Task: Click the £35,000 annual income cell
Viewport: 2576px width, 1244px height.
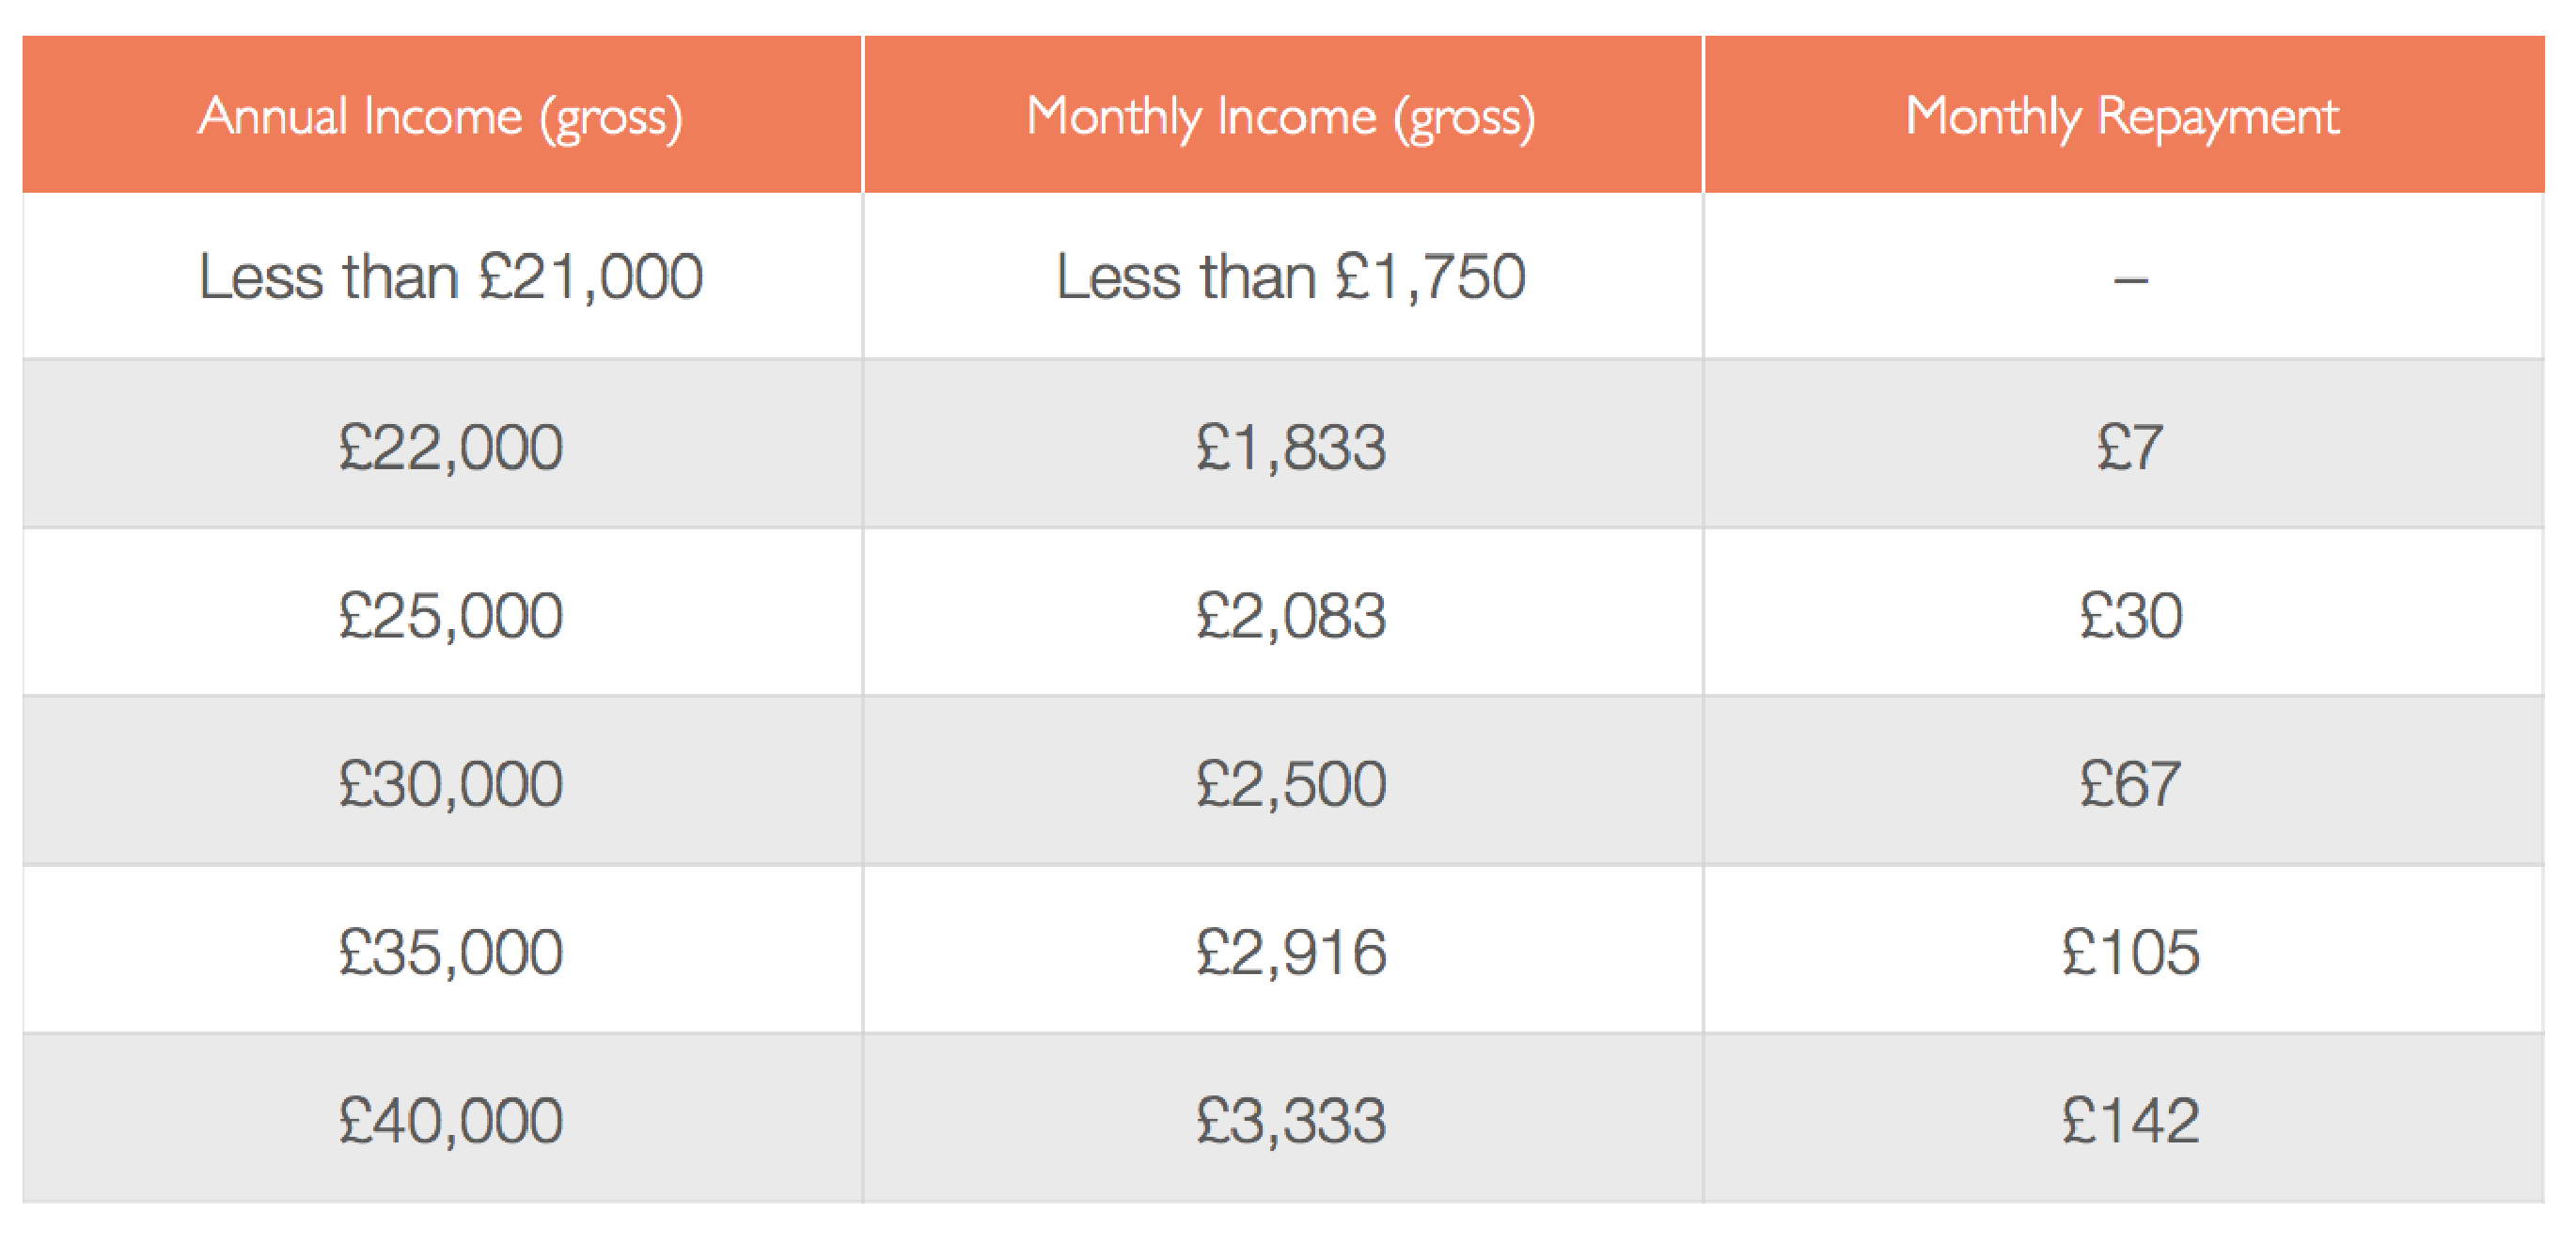Action: coord(441,950)
